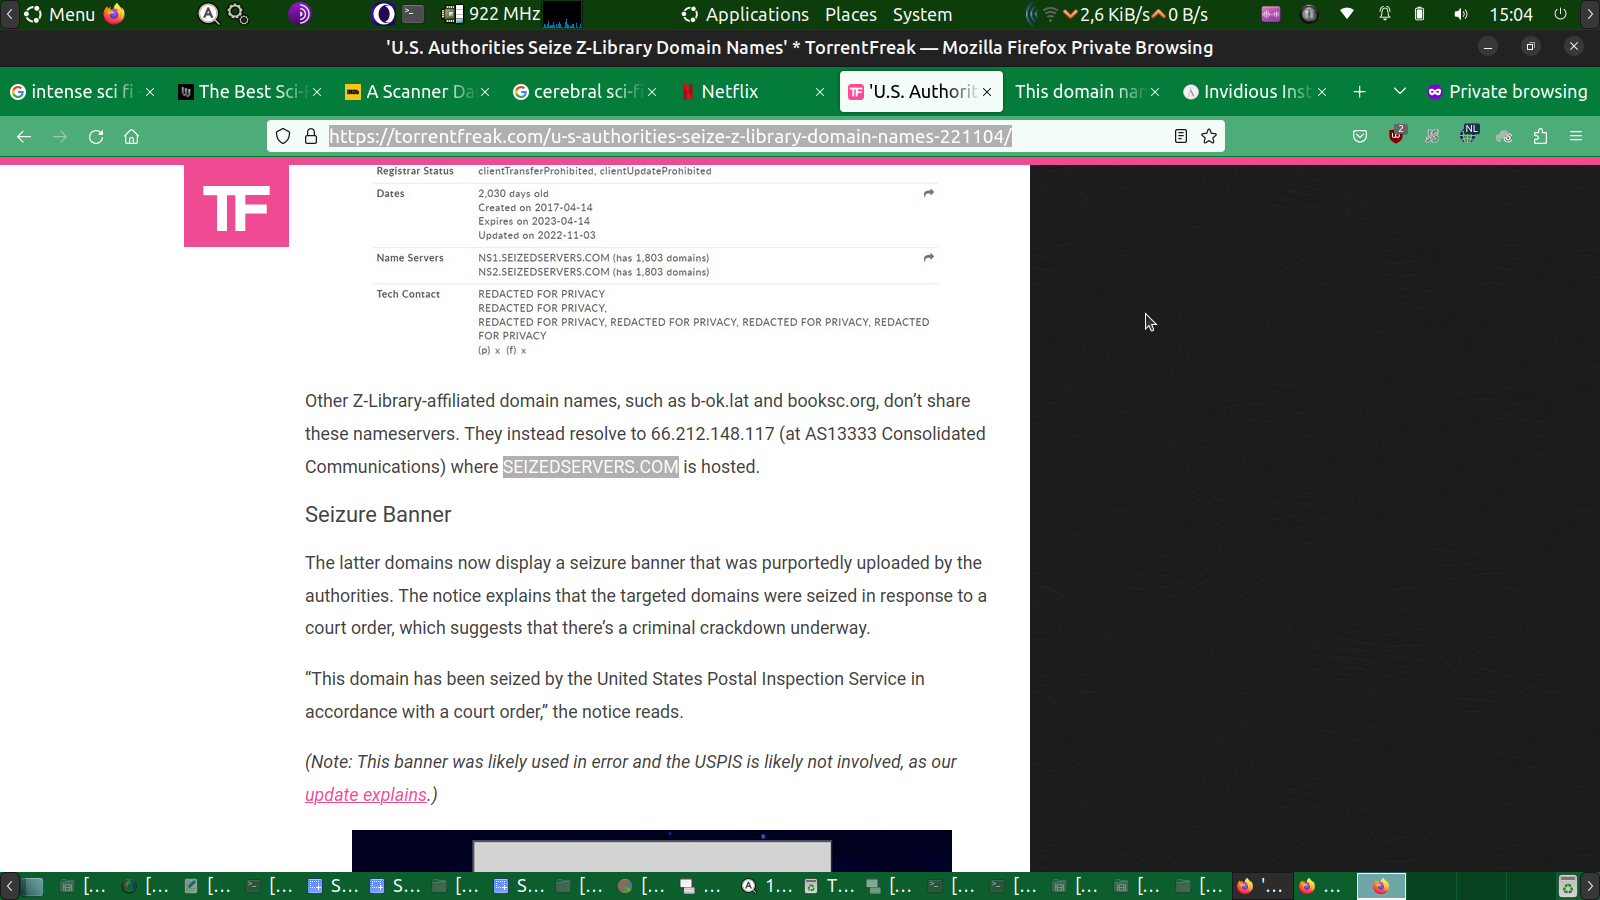Toggle reader view in the address bar
Viewport: 1600px width, 900px height.
pos(1181,136)
